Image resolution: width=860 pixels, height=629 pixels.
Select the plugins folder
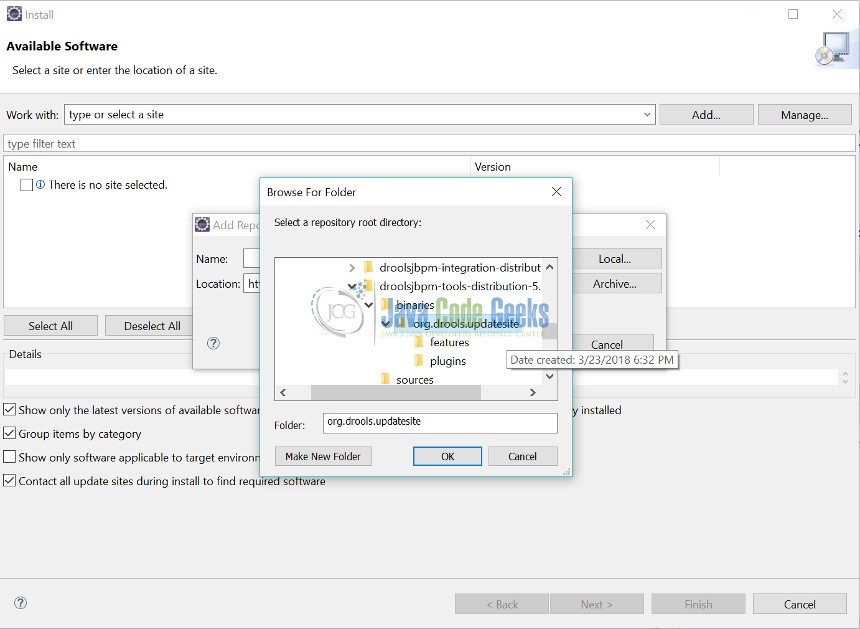[x=448, y=361]
